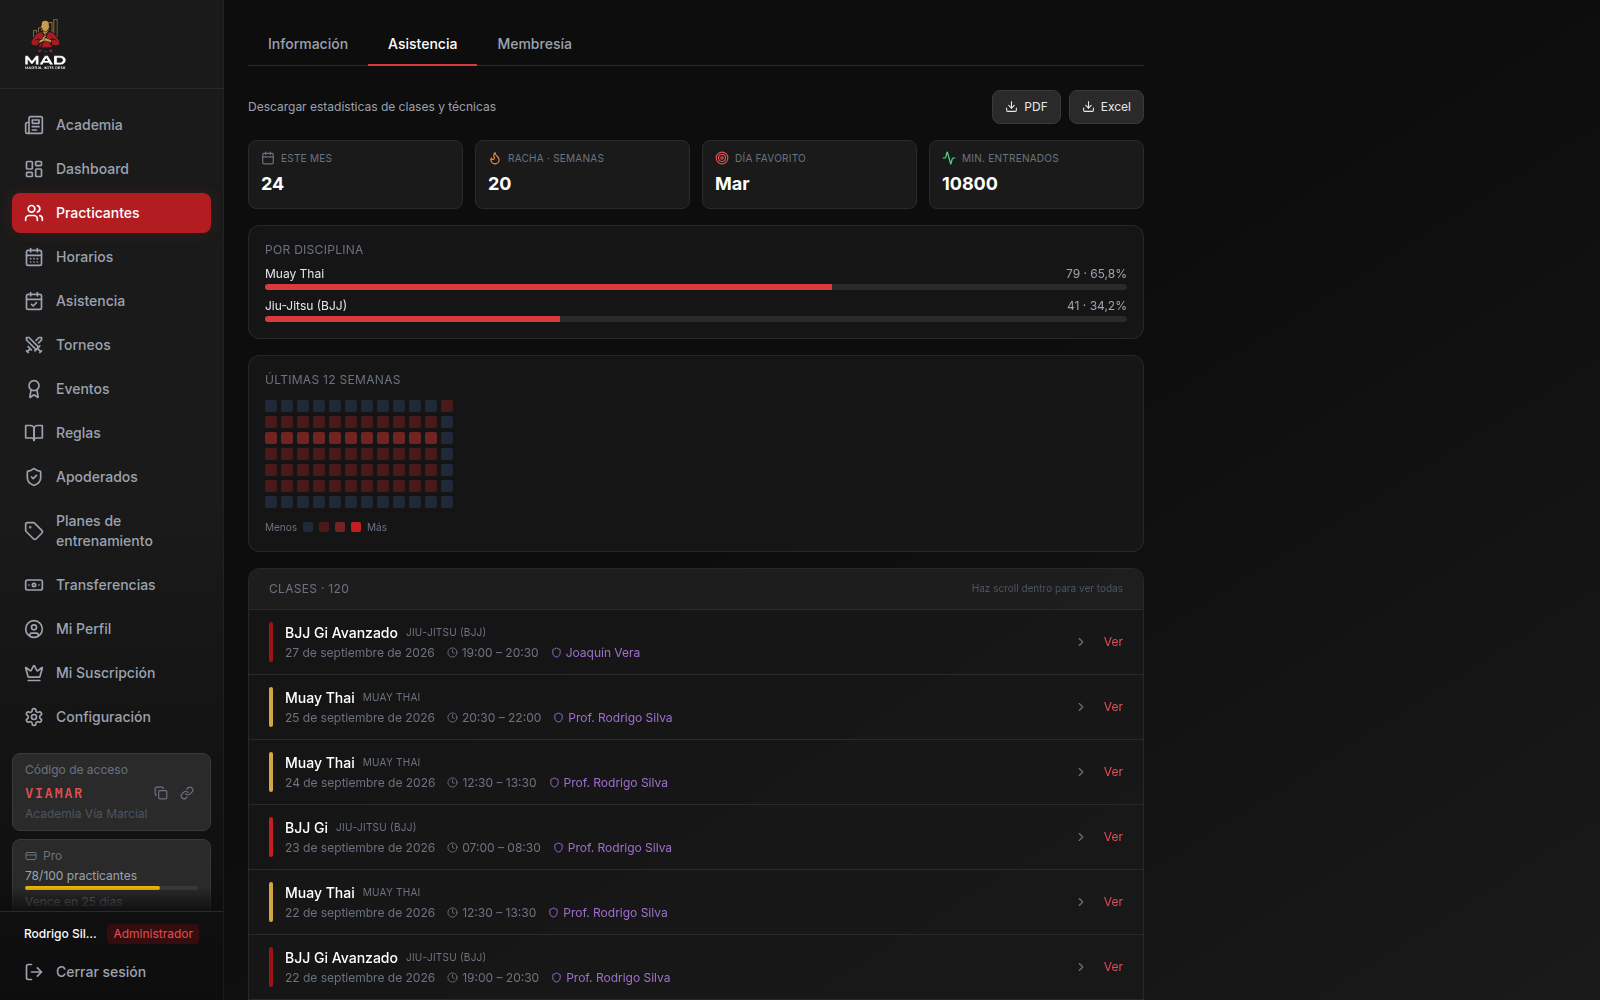1600x1000 pixels.
Task: Open the Eventos sidebar item
Action: [x=111, y=389]
